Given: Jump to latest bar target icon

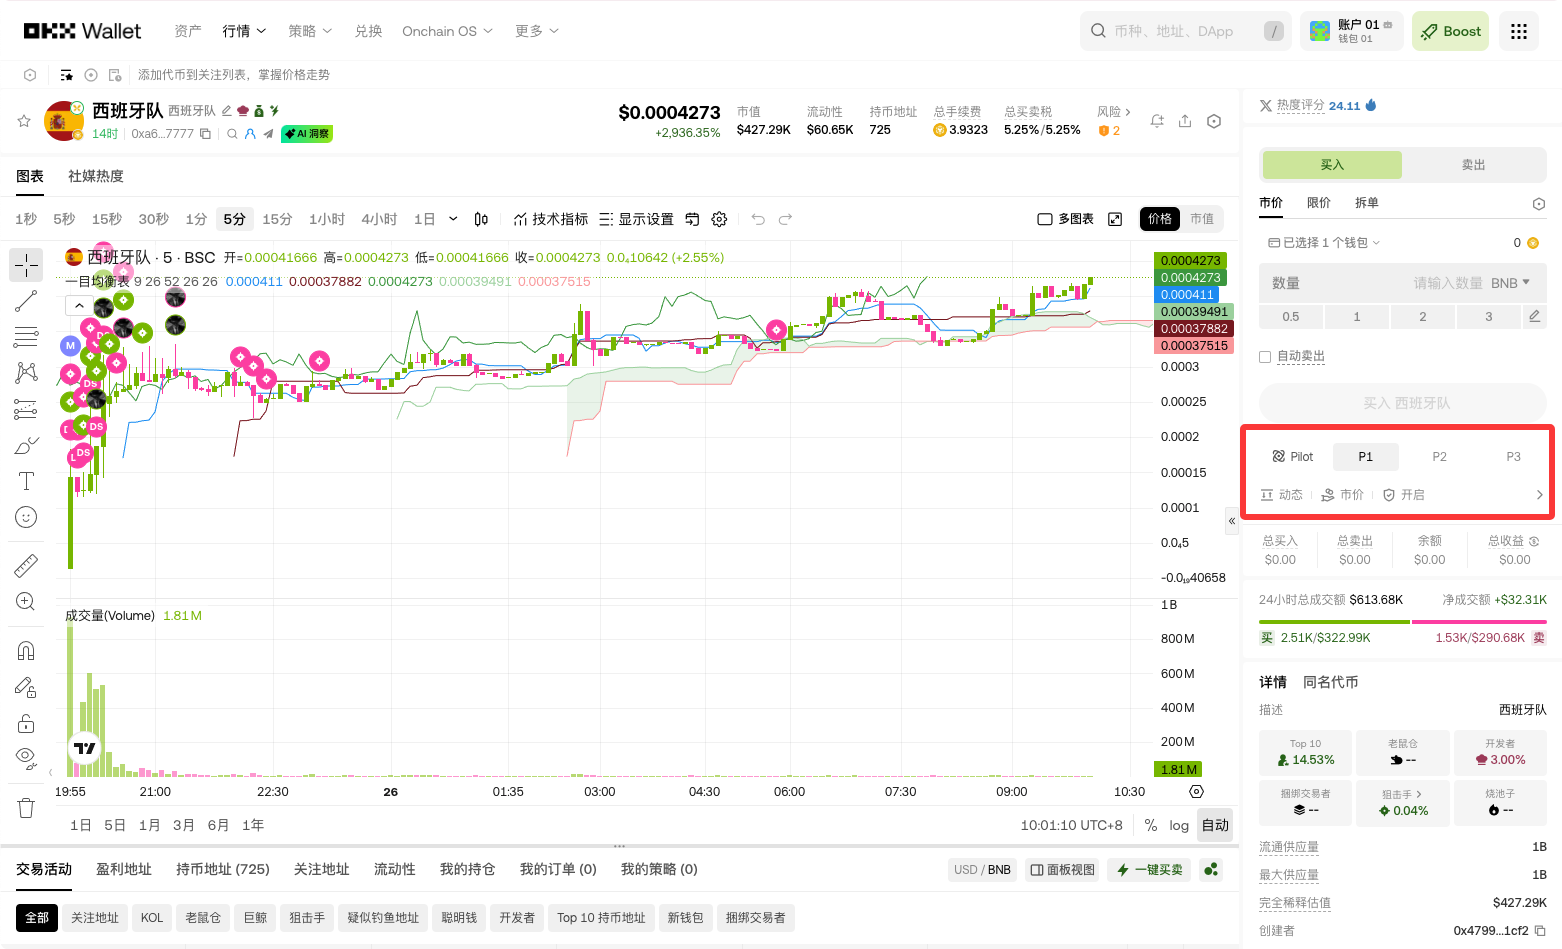Looking at the screenshot, I should [x=1196, y=791].
